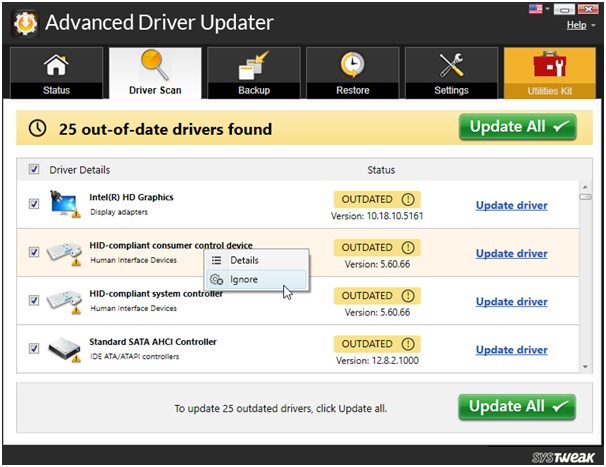
Task: Uncheck Standard SATA AHCI Controller checkbox
Action: tap(34, 348)
